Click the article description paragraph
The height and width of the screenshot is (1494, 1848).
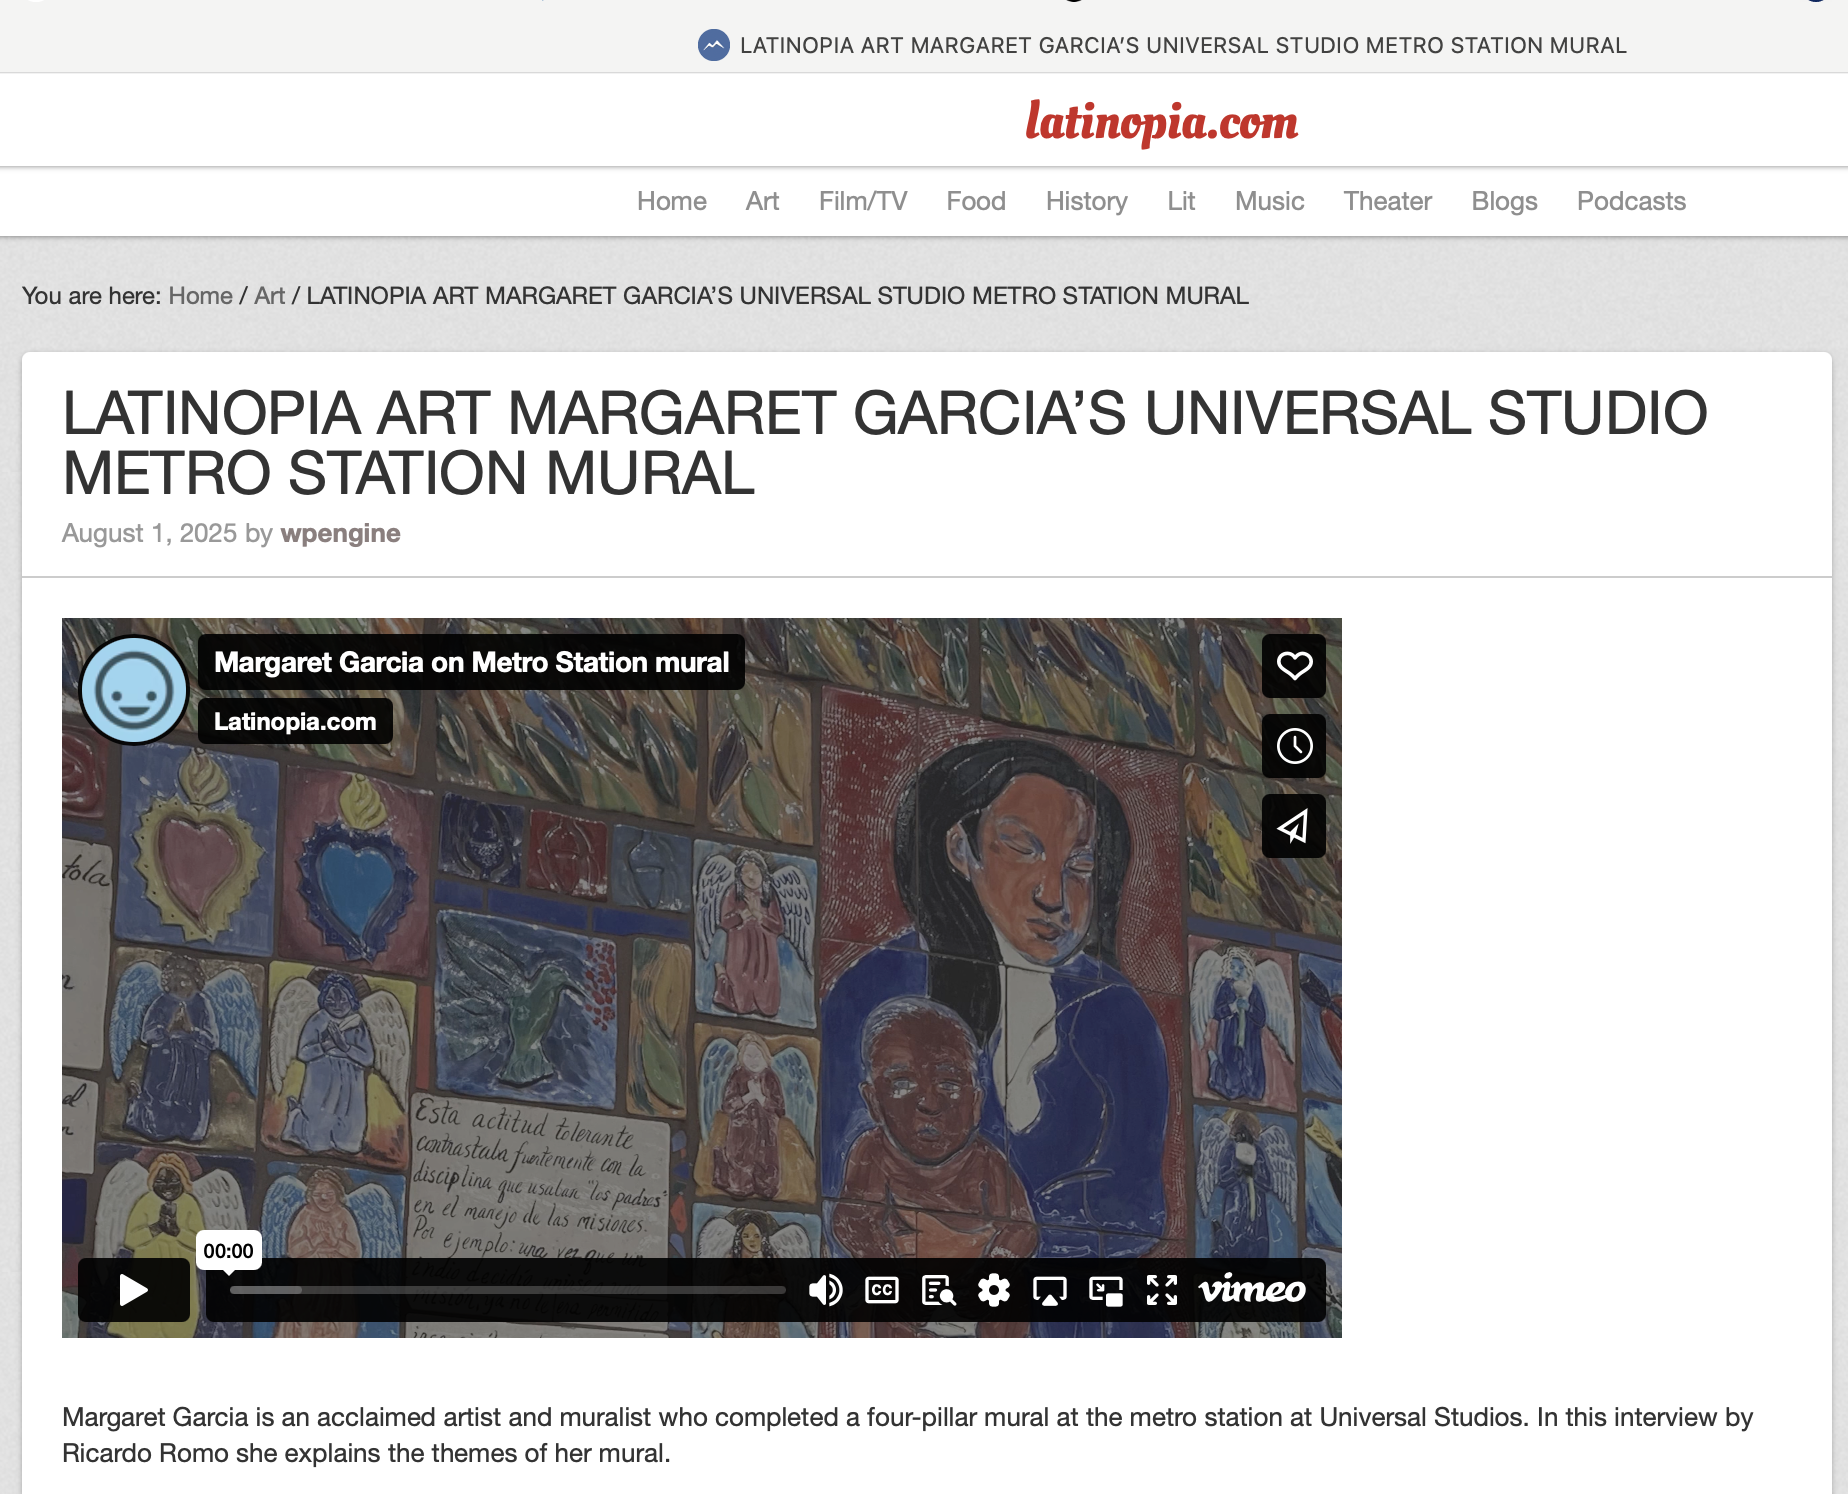[x=907, y=1435]
